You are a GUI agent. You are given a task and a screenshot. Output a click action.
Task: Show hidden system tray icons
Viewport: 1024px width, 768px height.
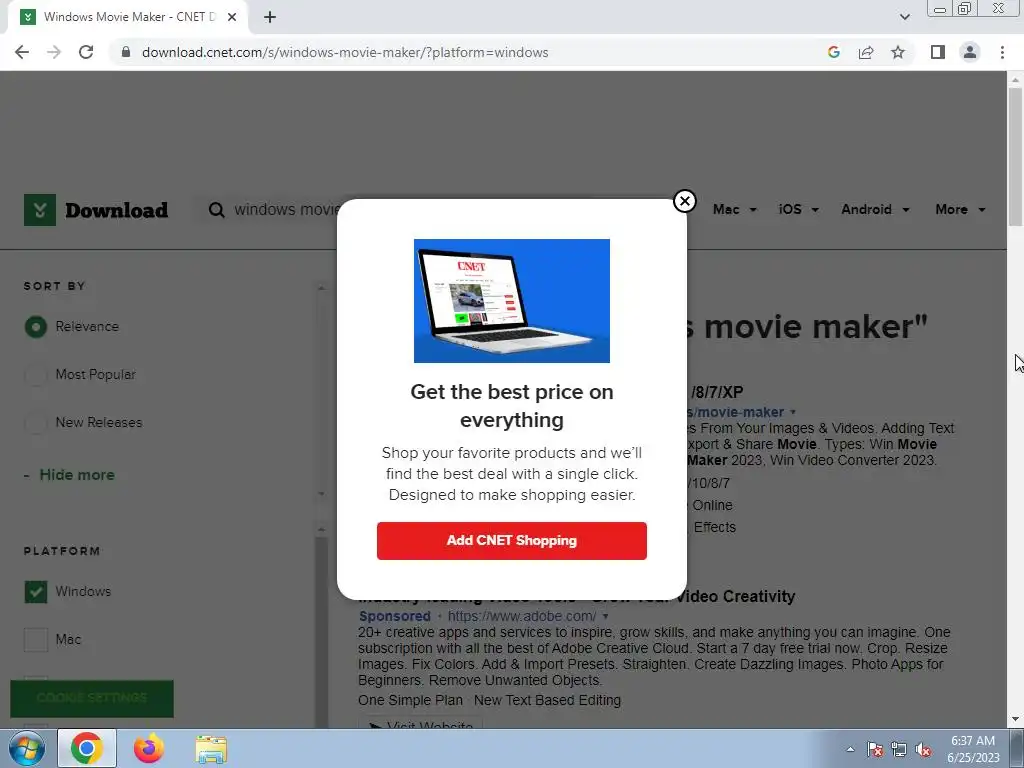click(x=850, y=749)
